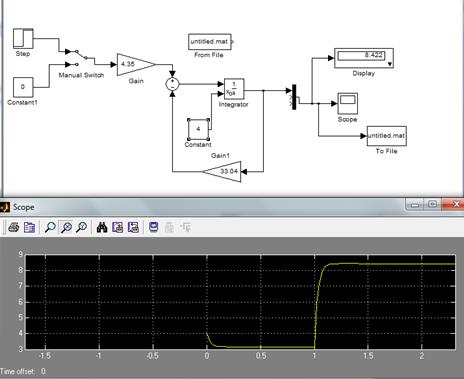Select the Integrator block
This screenshot has width=464, height=379.
point(234,89)
